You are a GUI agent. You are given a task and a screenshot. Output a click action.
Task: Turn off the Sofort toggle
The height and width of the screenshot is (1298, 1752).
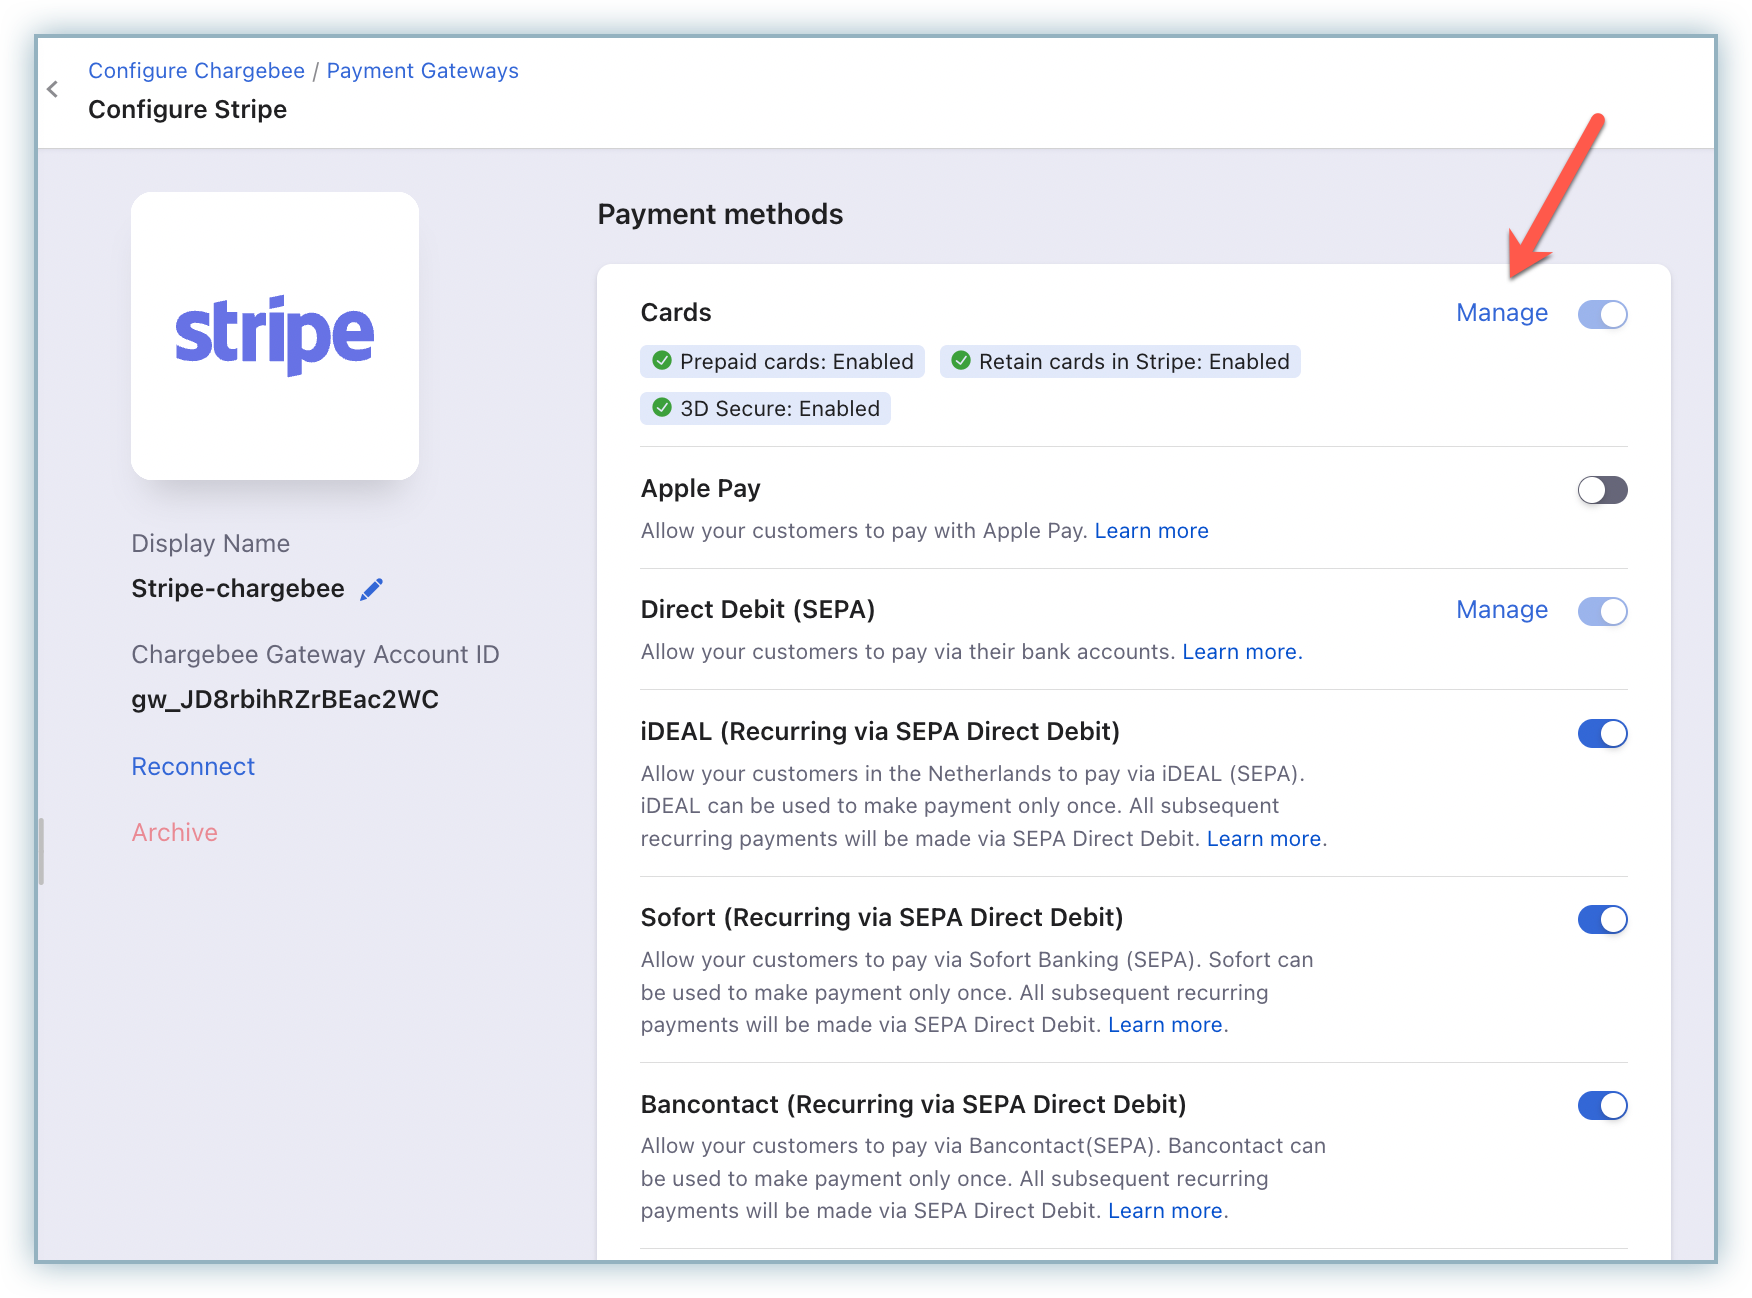1602,919
